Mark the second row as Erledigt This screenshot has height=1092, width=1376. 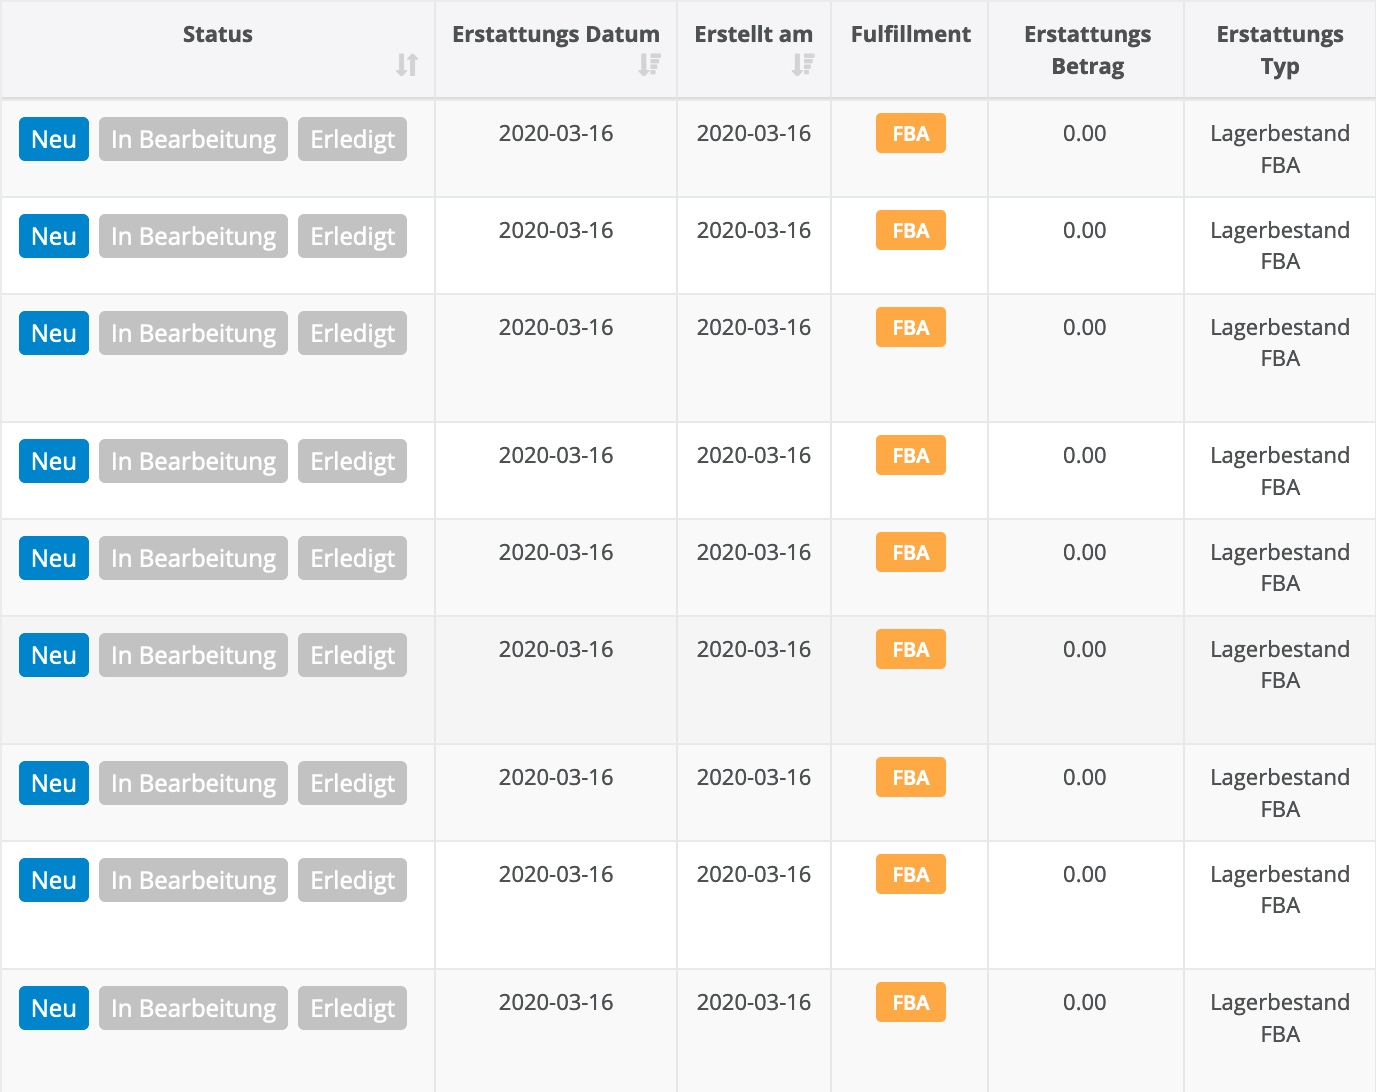352,236
